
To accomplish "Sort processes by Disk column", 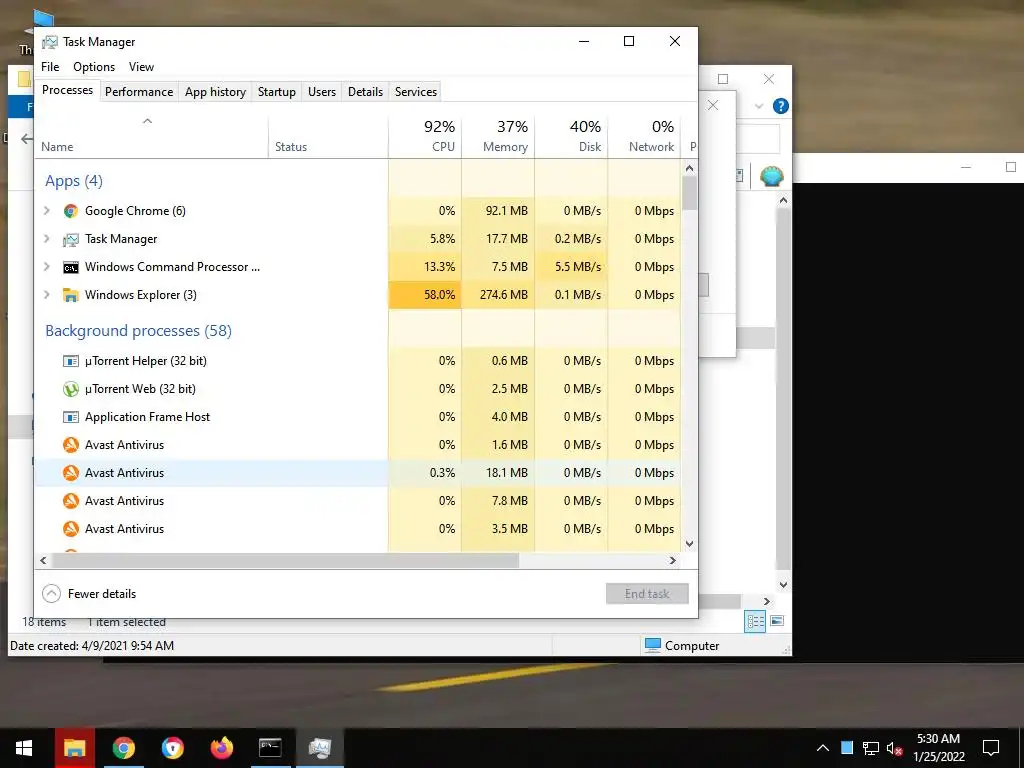I will pos(571,136).
